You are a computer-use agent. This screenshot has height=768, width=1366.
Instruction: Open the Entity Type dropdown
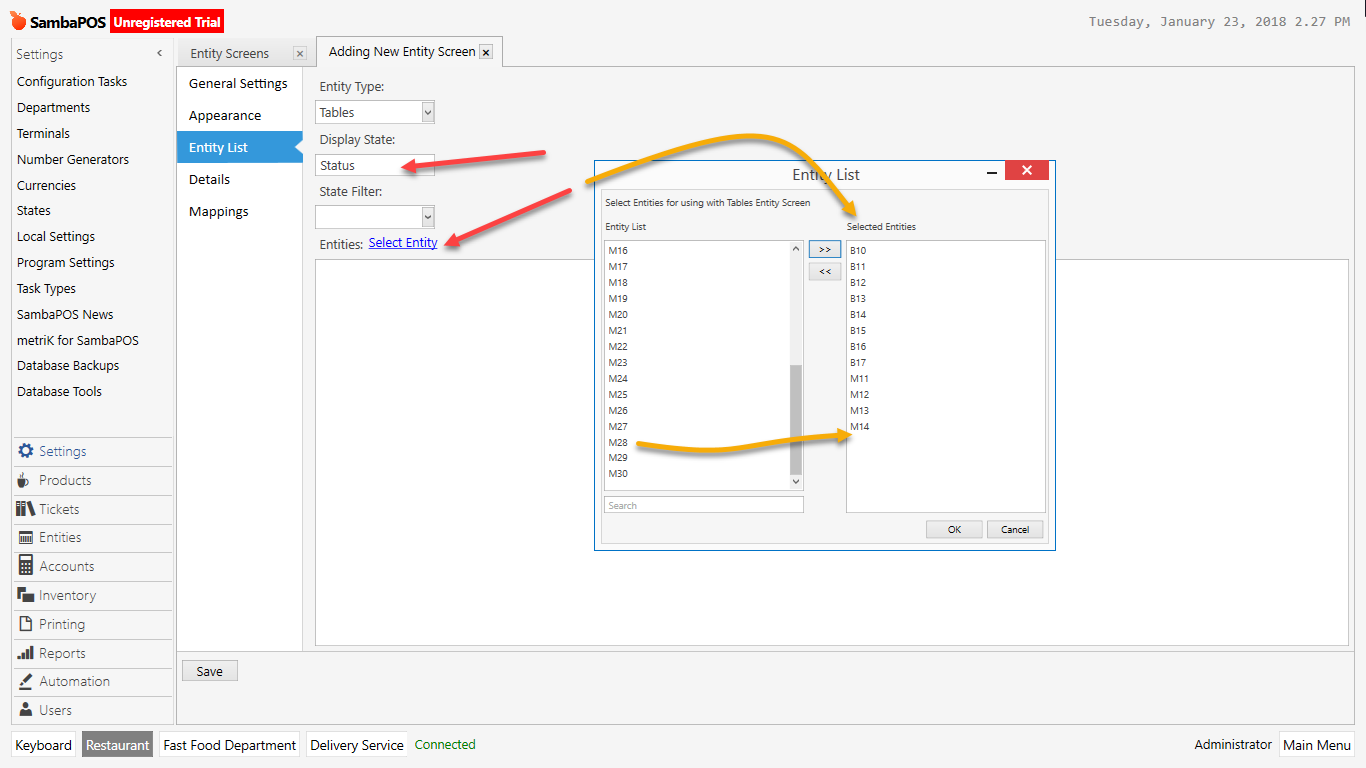[428, 112]
